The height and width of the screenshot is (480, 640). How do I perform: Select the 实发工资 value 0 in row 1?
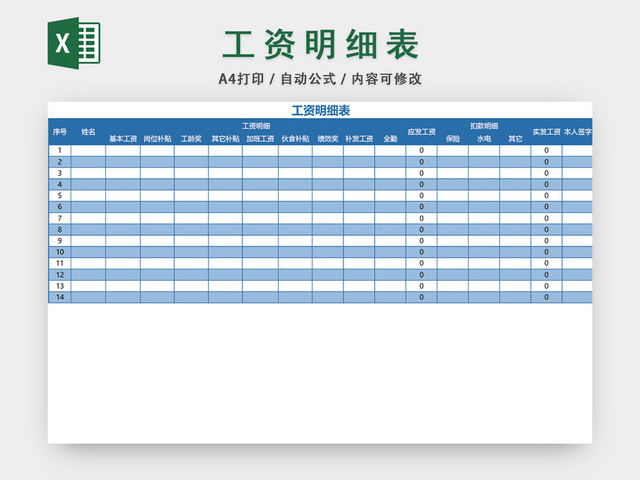click(547, 151)
